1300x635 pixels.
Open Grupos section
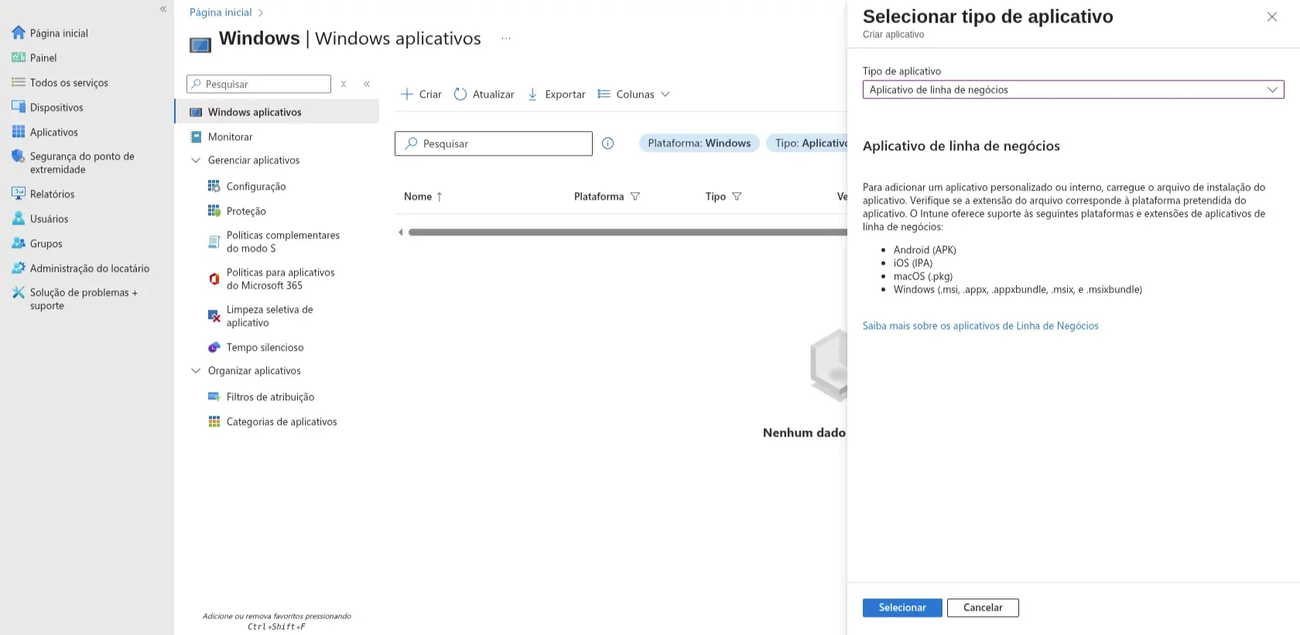point(37,244)
